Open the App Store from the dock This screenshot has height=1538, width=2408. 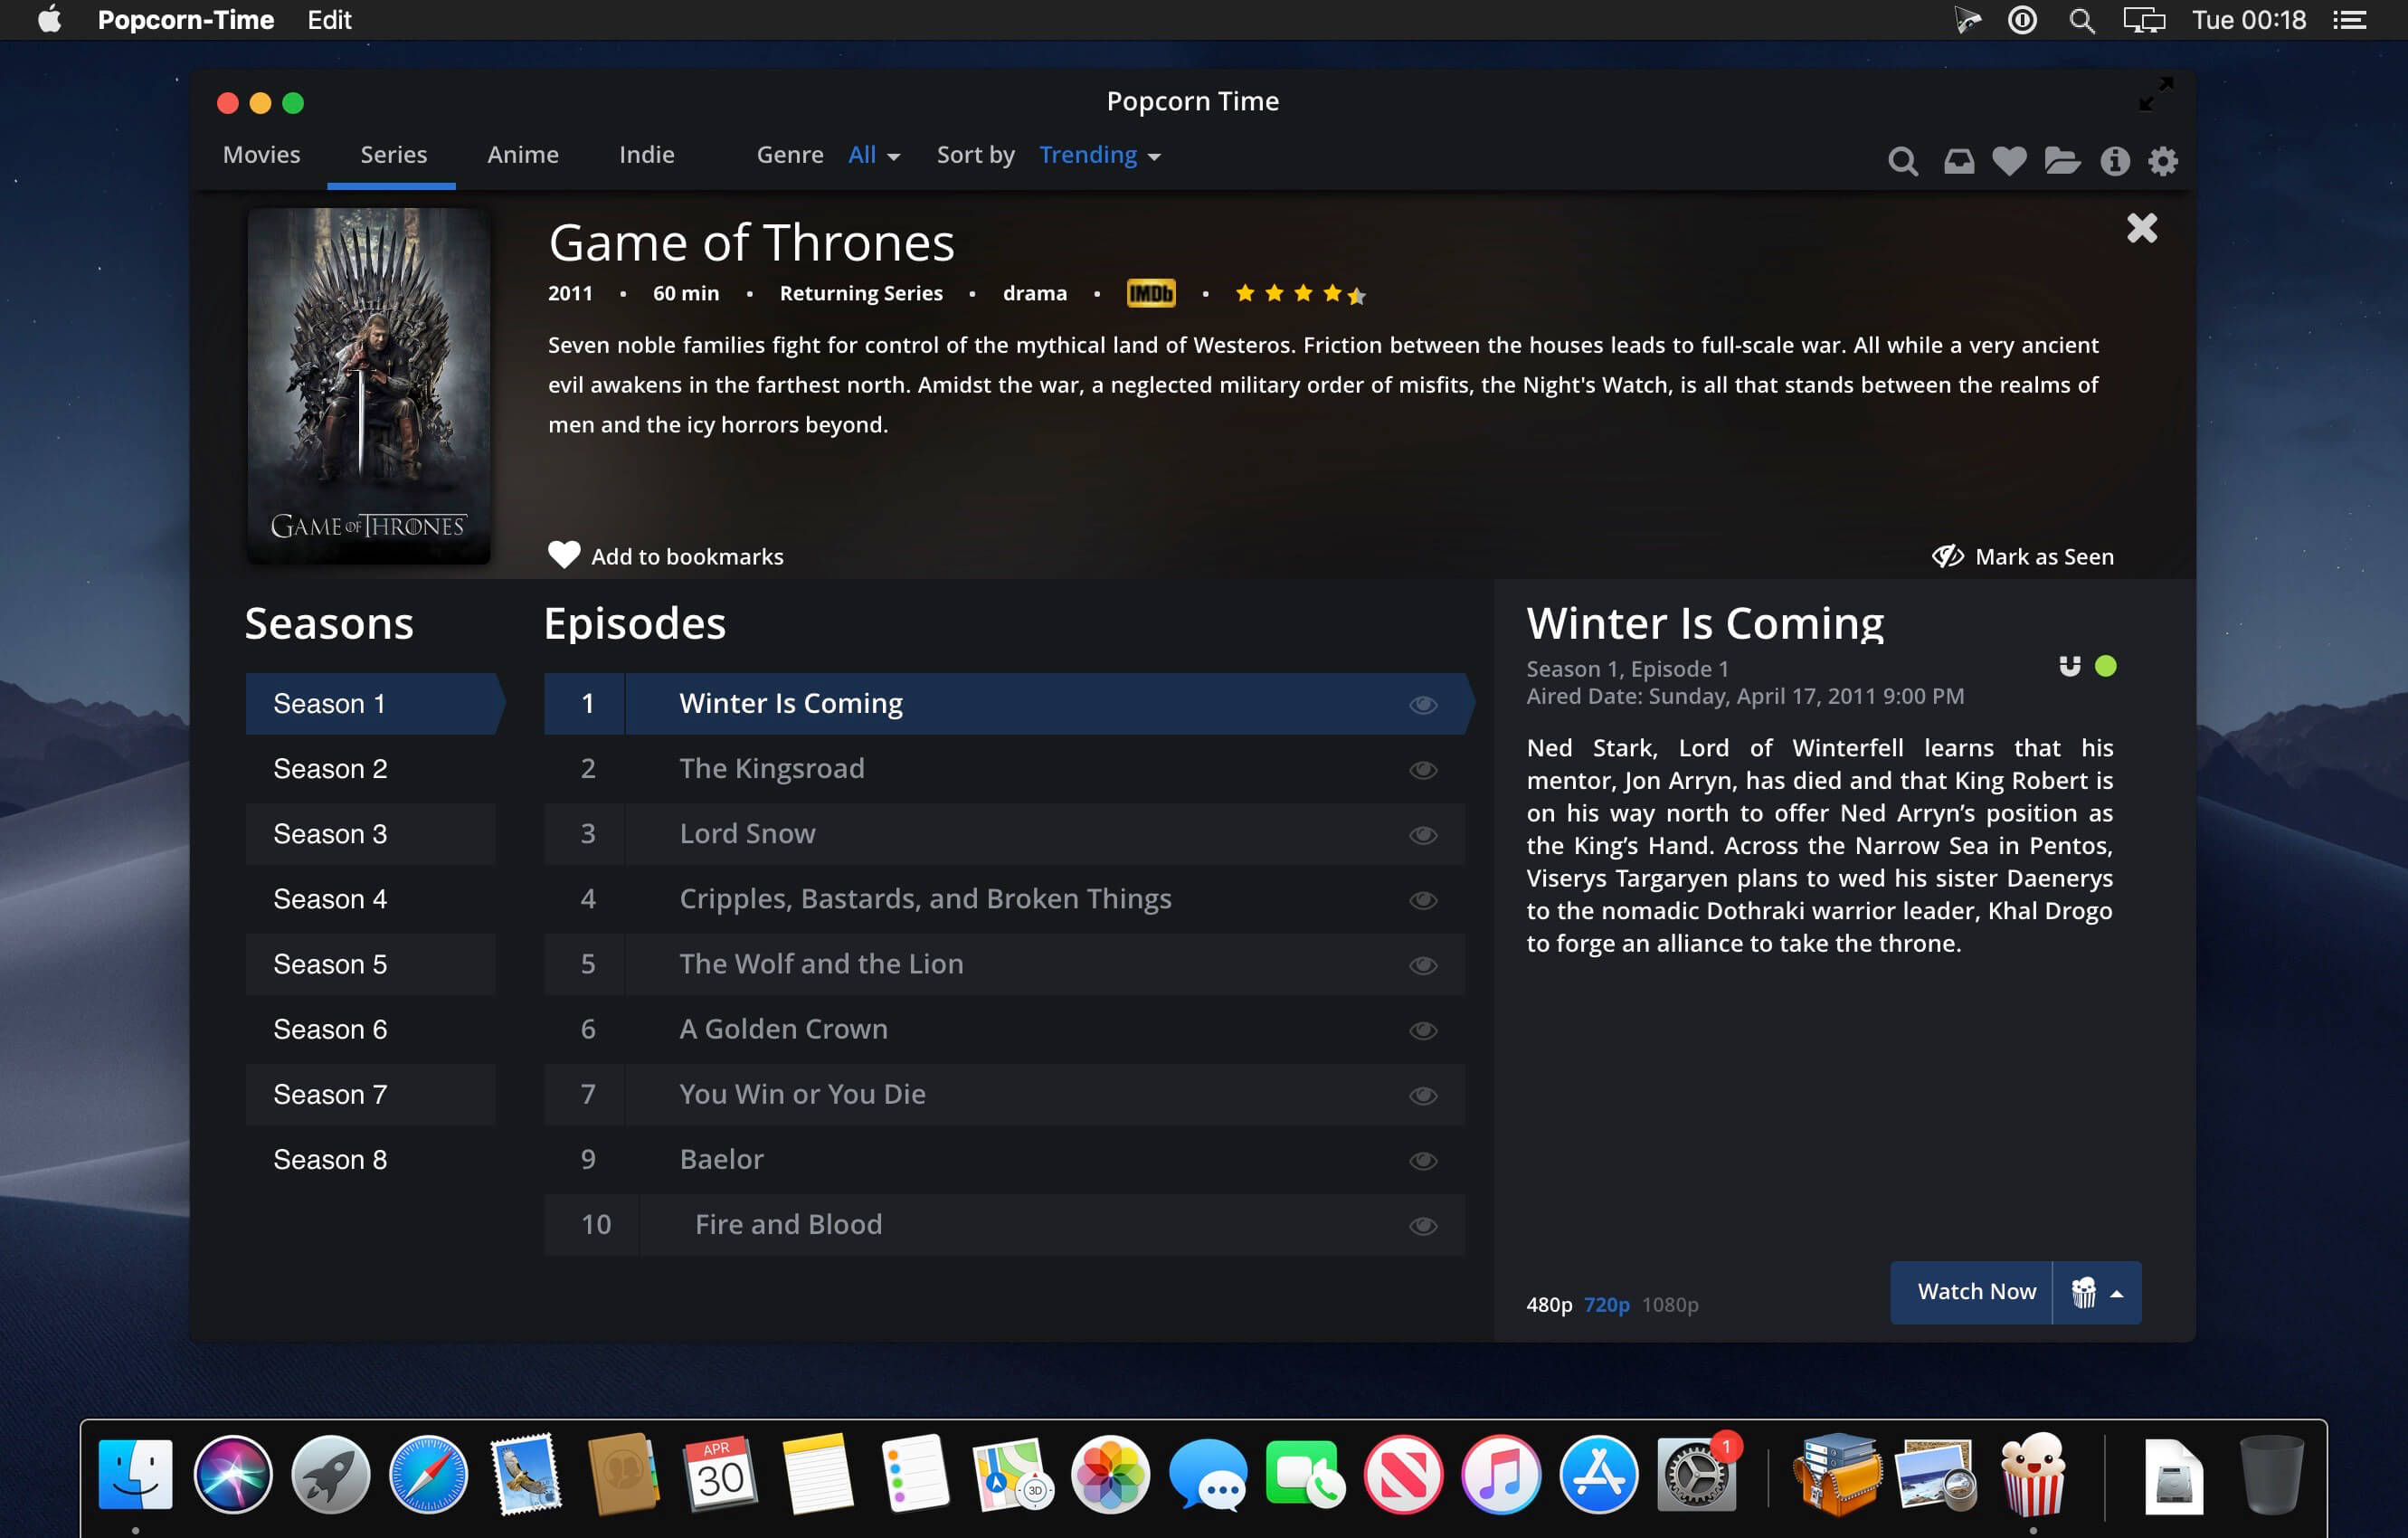(1598, 1474)
